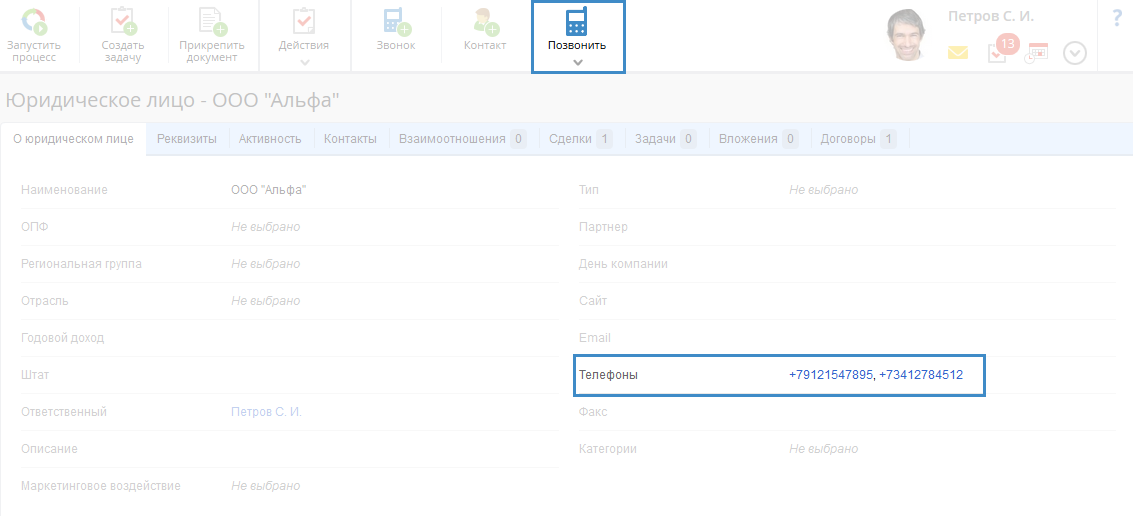1133x516 pixels.
Task: Switch to the Реквизиты tab
Action: (187, 139)
